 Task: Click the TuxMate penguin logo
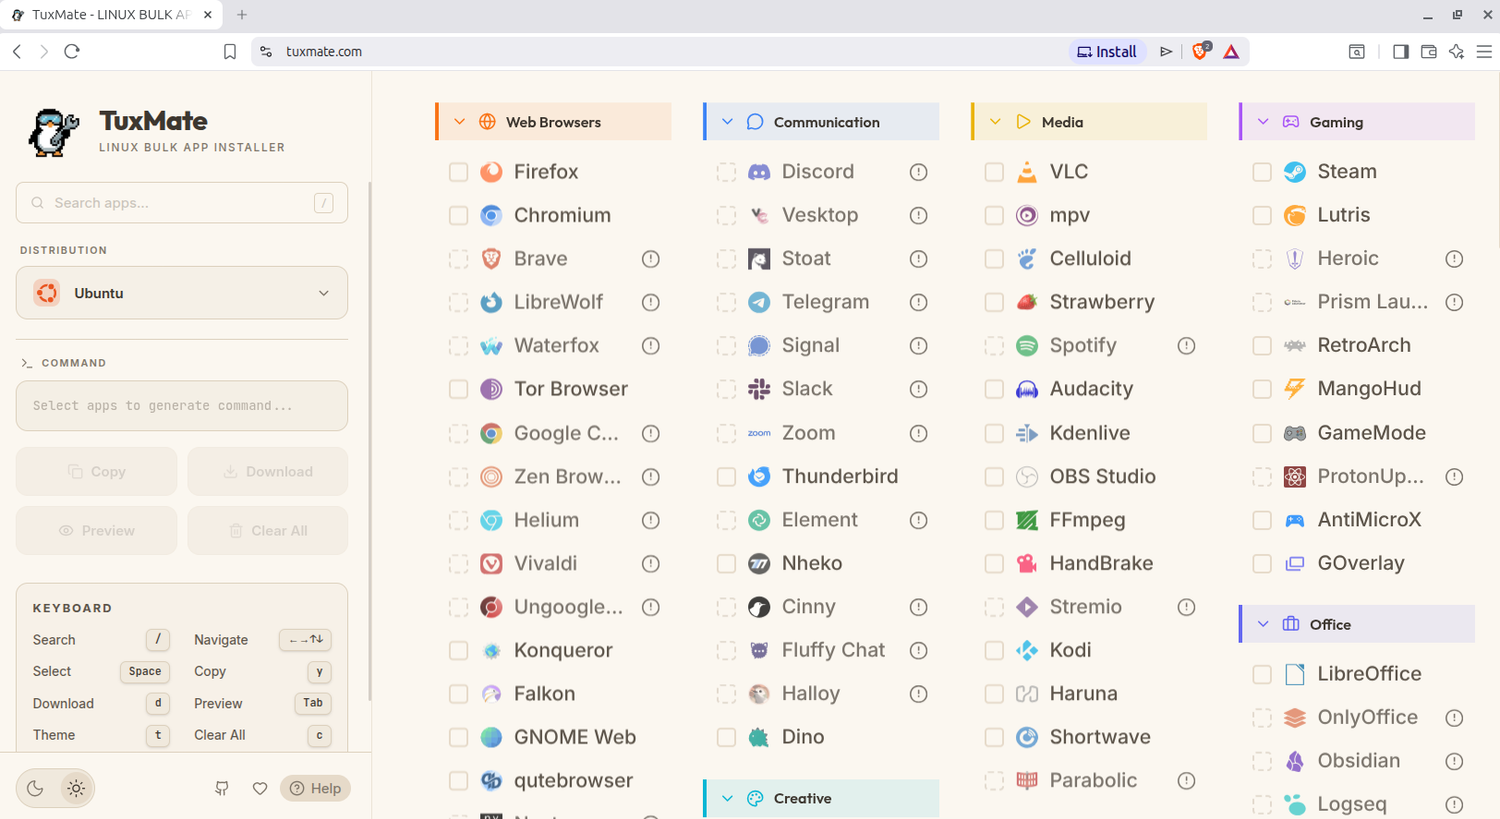click(54, 132)
